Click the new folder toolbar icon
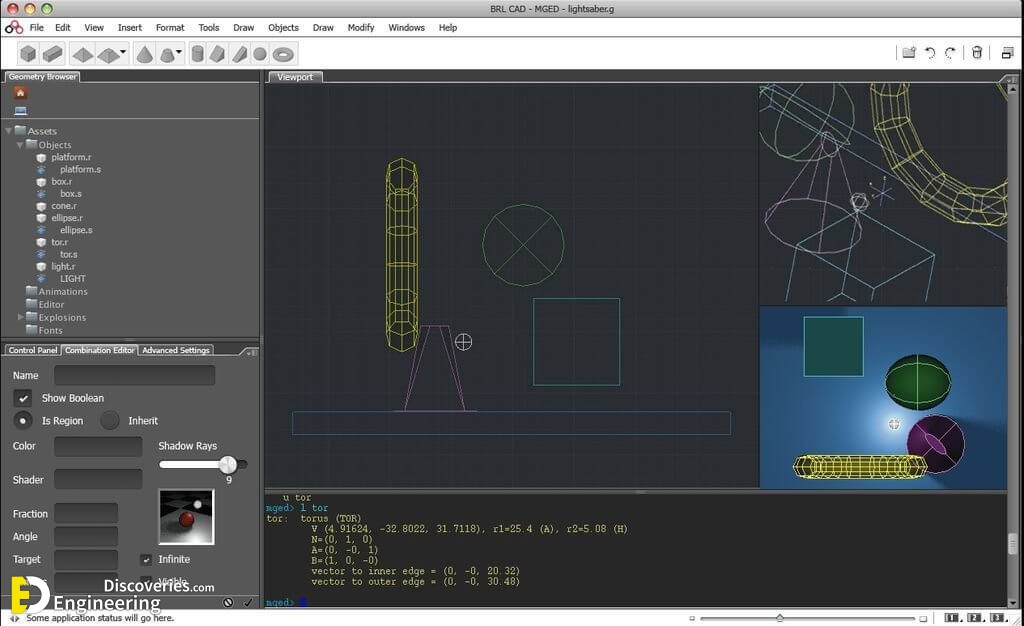The height and width of the screenshot is (626, 1024). 909,53
